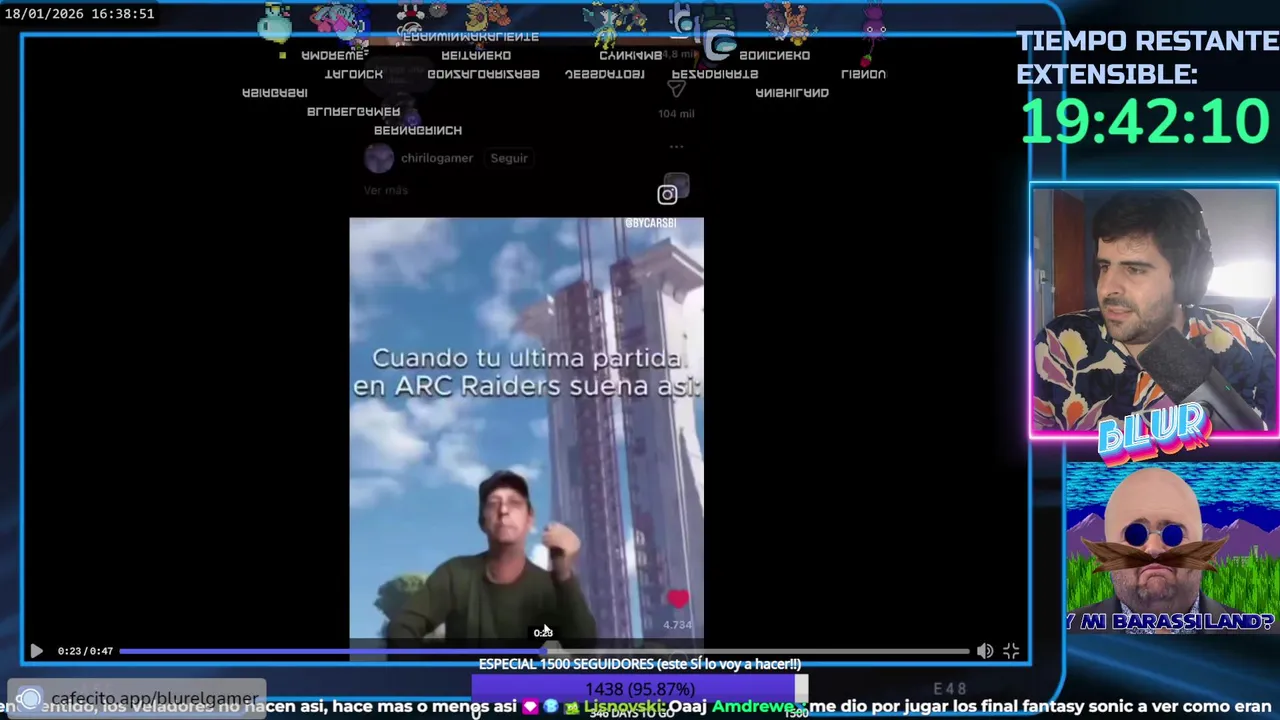Image resolution: width=1280 pixels, height=720 pixels.
Task: Open the chirilogamer username link
Action: click(x=437, y=158)
